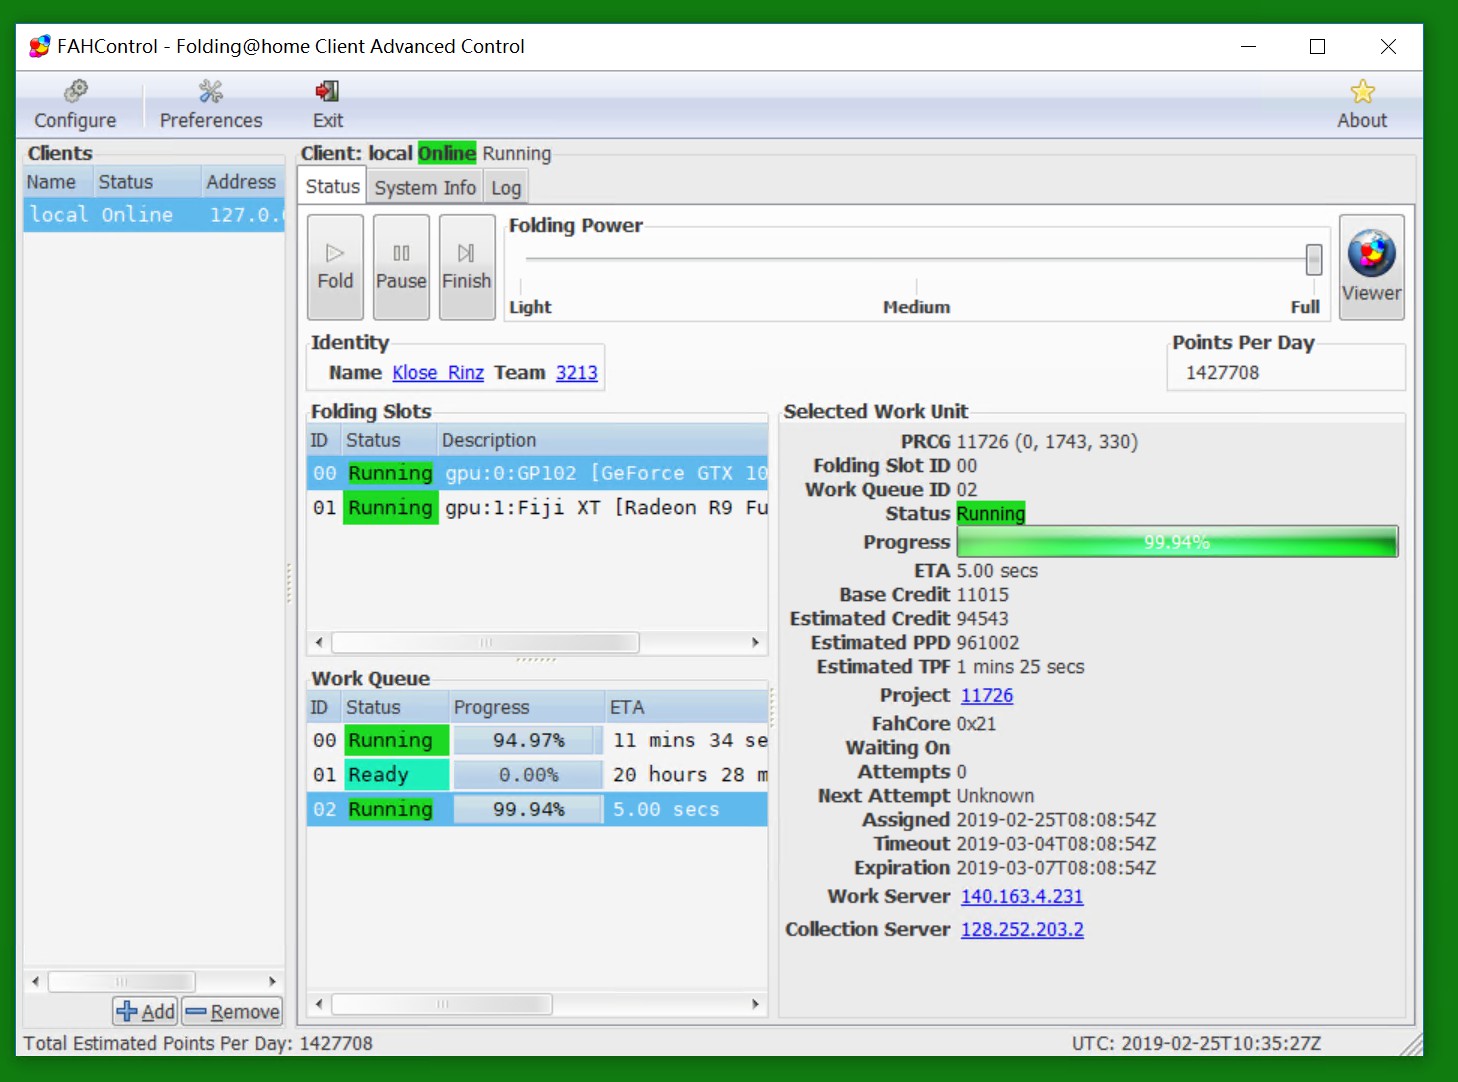Launch the Viewer
1458x1082 pixels.
[x=1371, y=267]
